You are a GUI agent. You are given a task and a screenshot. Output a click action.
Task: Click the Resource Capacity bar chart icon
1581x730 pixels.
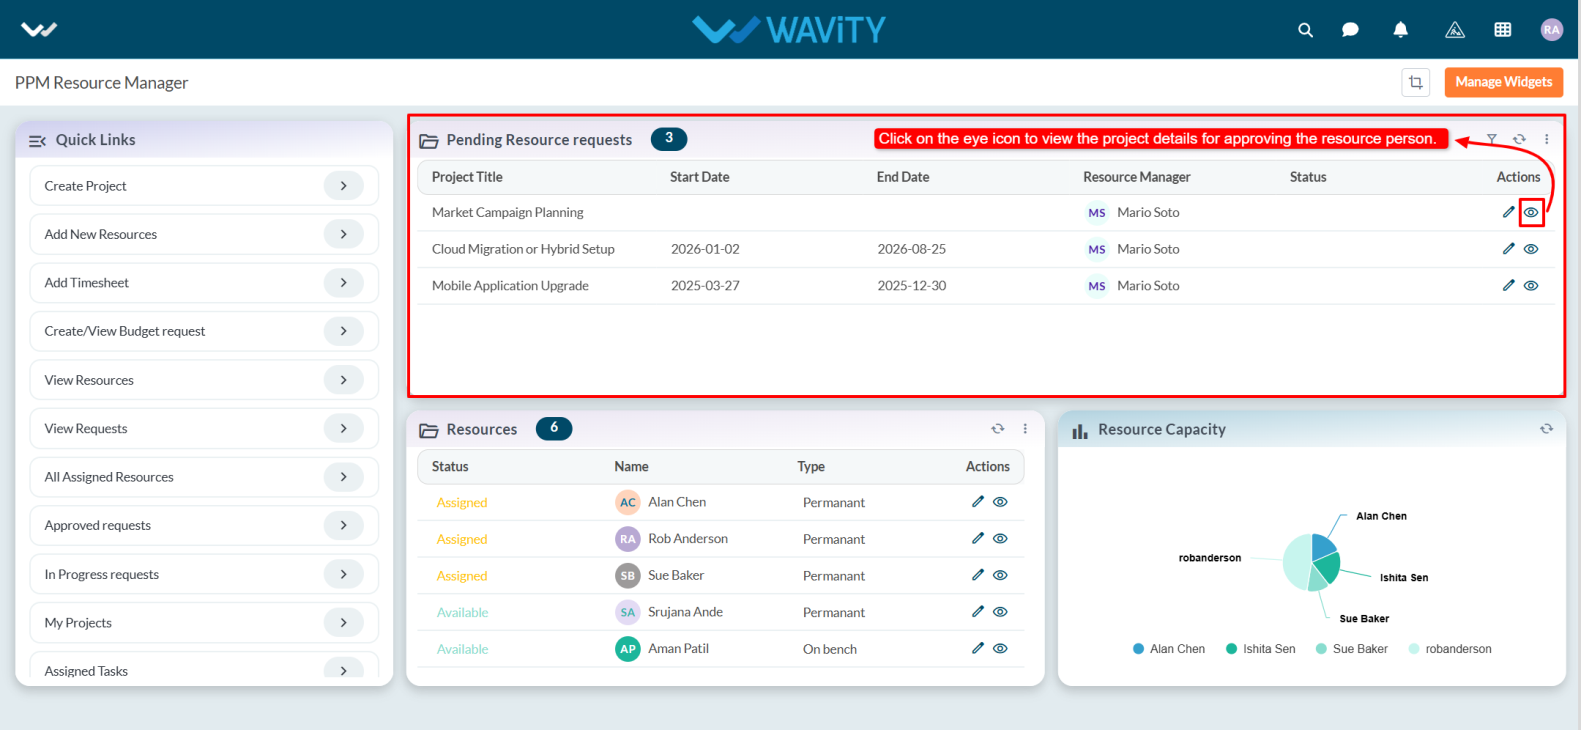[1080, 431]
